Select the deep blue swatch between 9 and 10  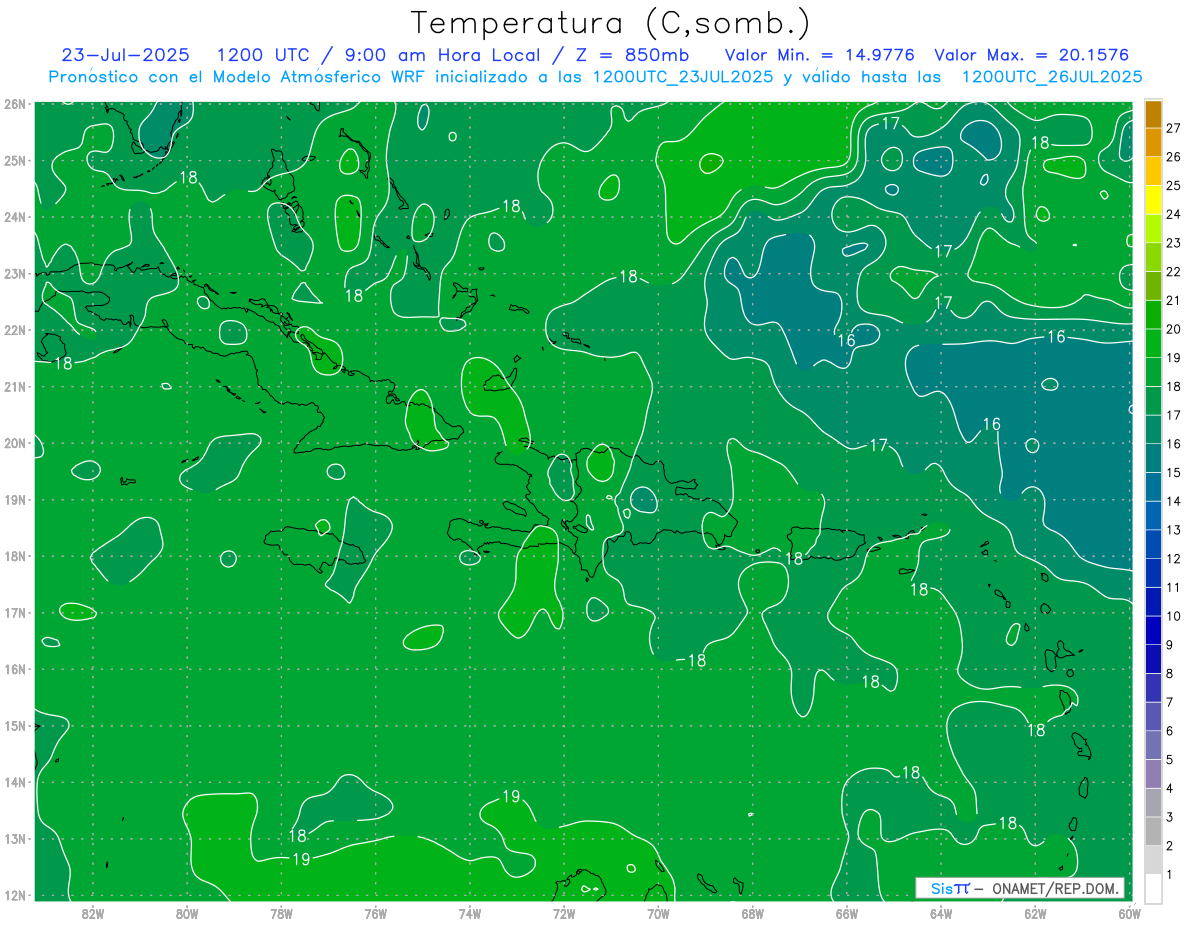[1153, 630]
